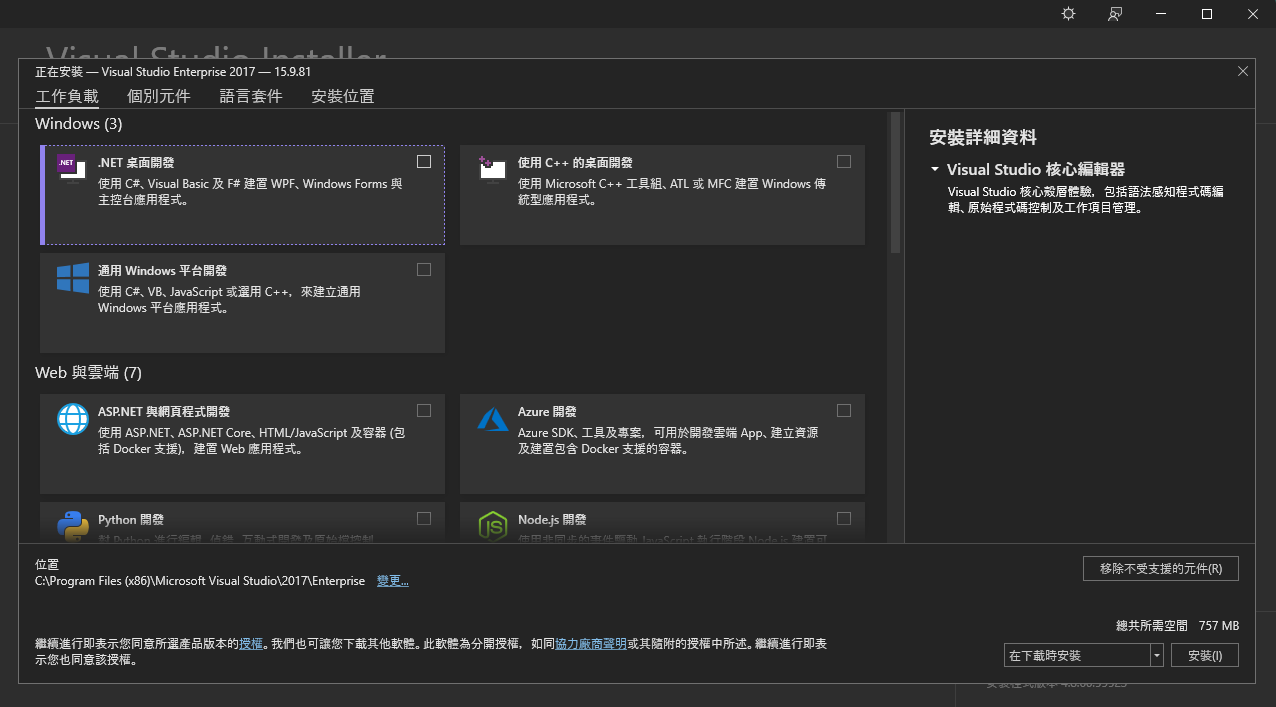Click the Python development icon
Viewport: 1276px width, 707px height.
click(x=73, y=526)
